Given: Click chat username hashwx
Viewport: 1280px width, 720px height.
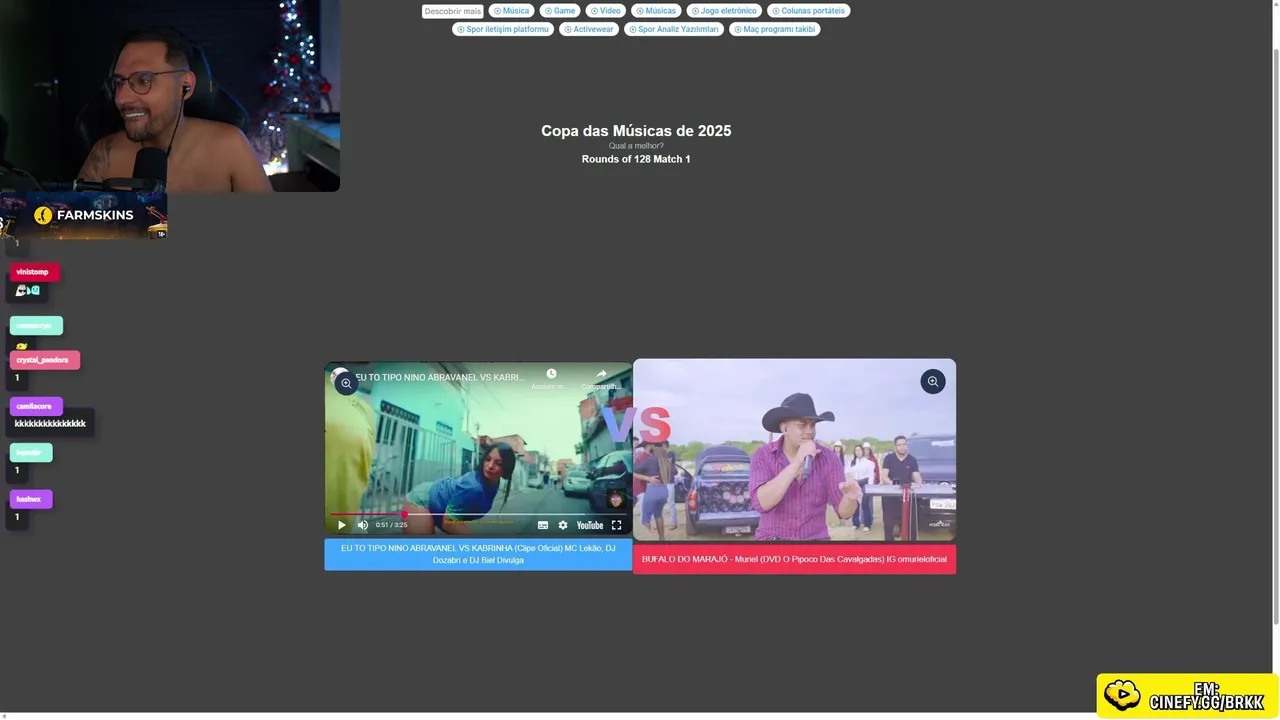Looking at the screenshot, I should pos(29,499).
